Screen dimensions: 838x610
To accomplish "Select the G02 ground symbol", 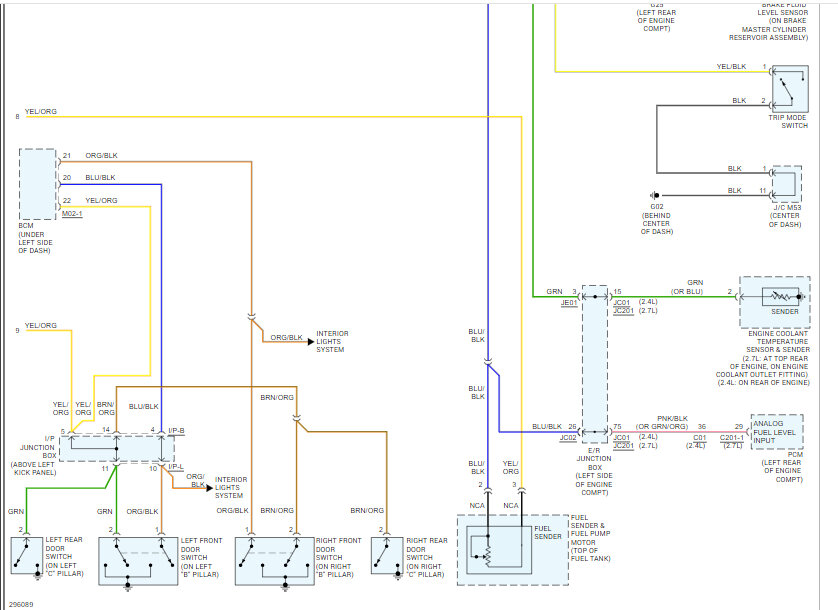I will pyautogui.click(x=655, y=195).
